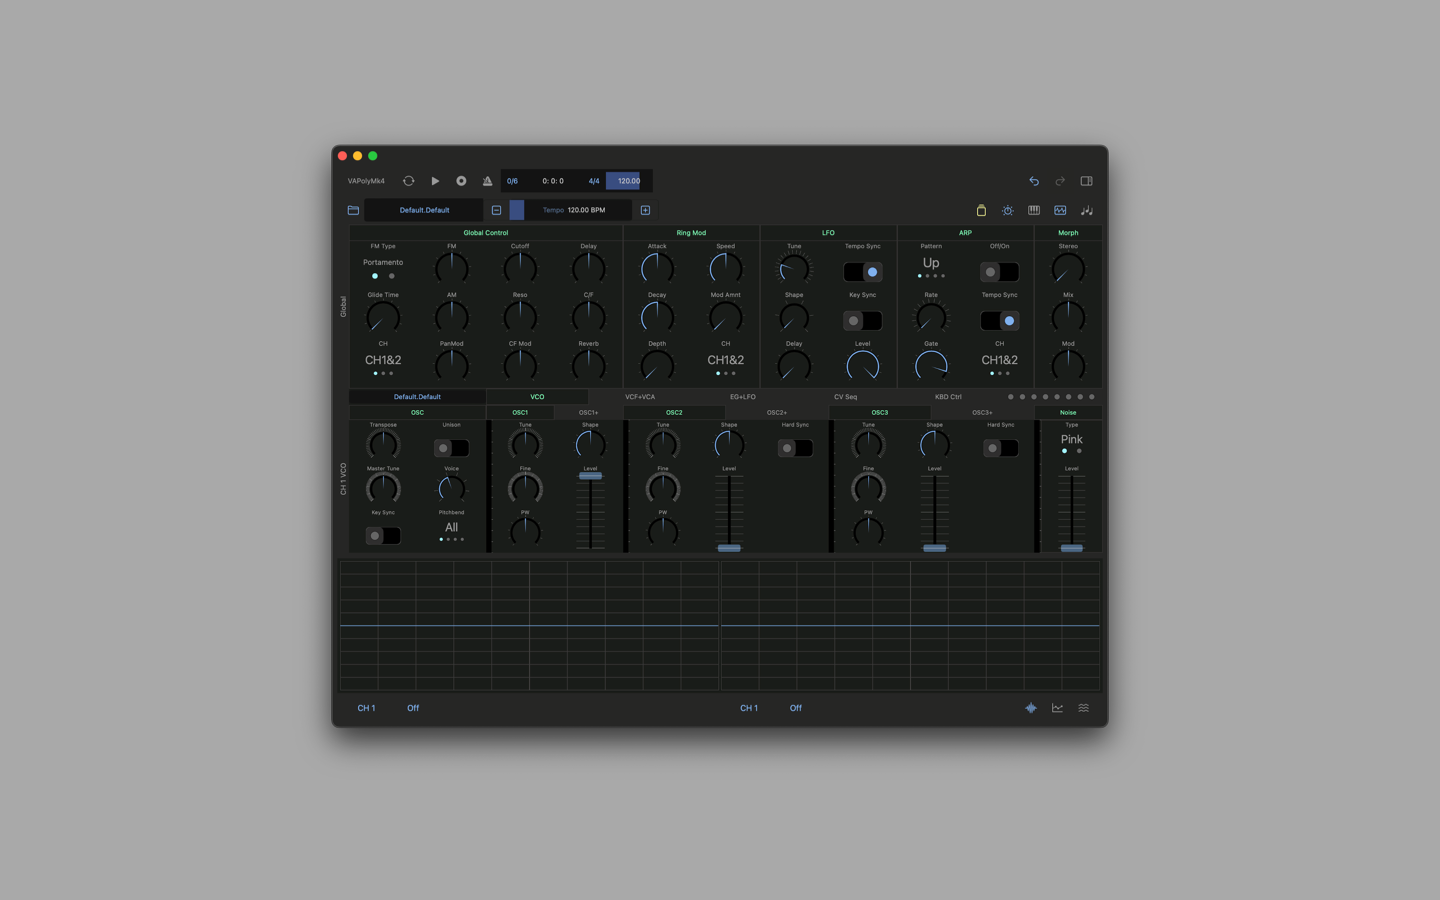Select the waves icon at bottom right
The image size is (1440, 900).
click(1083, 708)
